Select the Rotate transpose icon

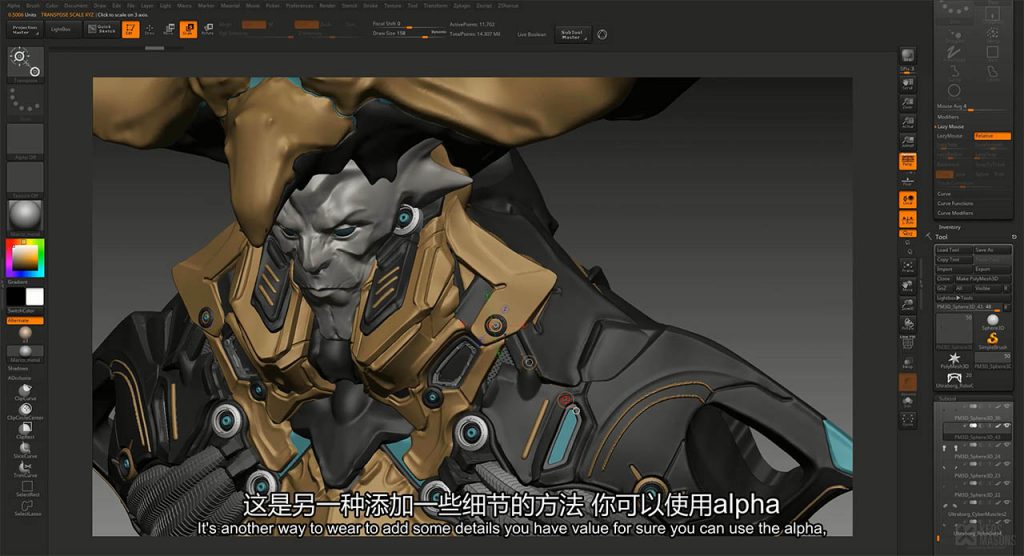coord(208,29)
